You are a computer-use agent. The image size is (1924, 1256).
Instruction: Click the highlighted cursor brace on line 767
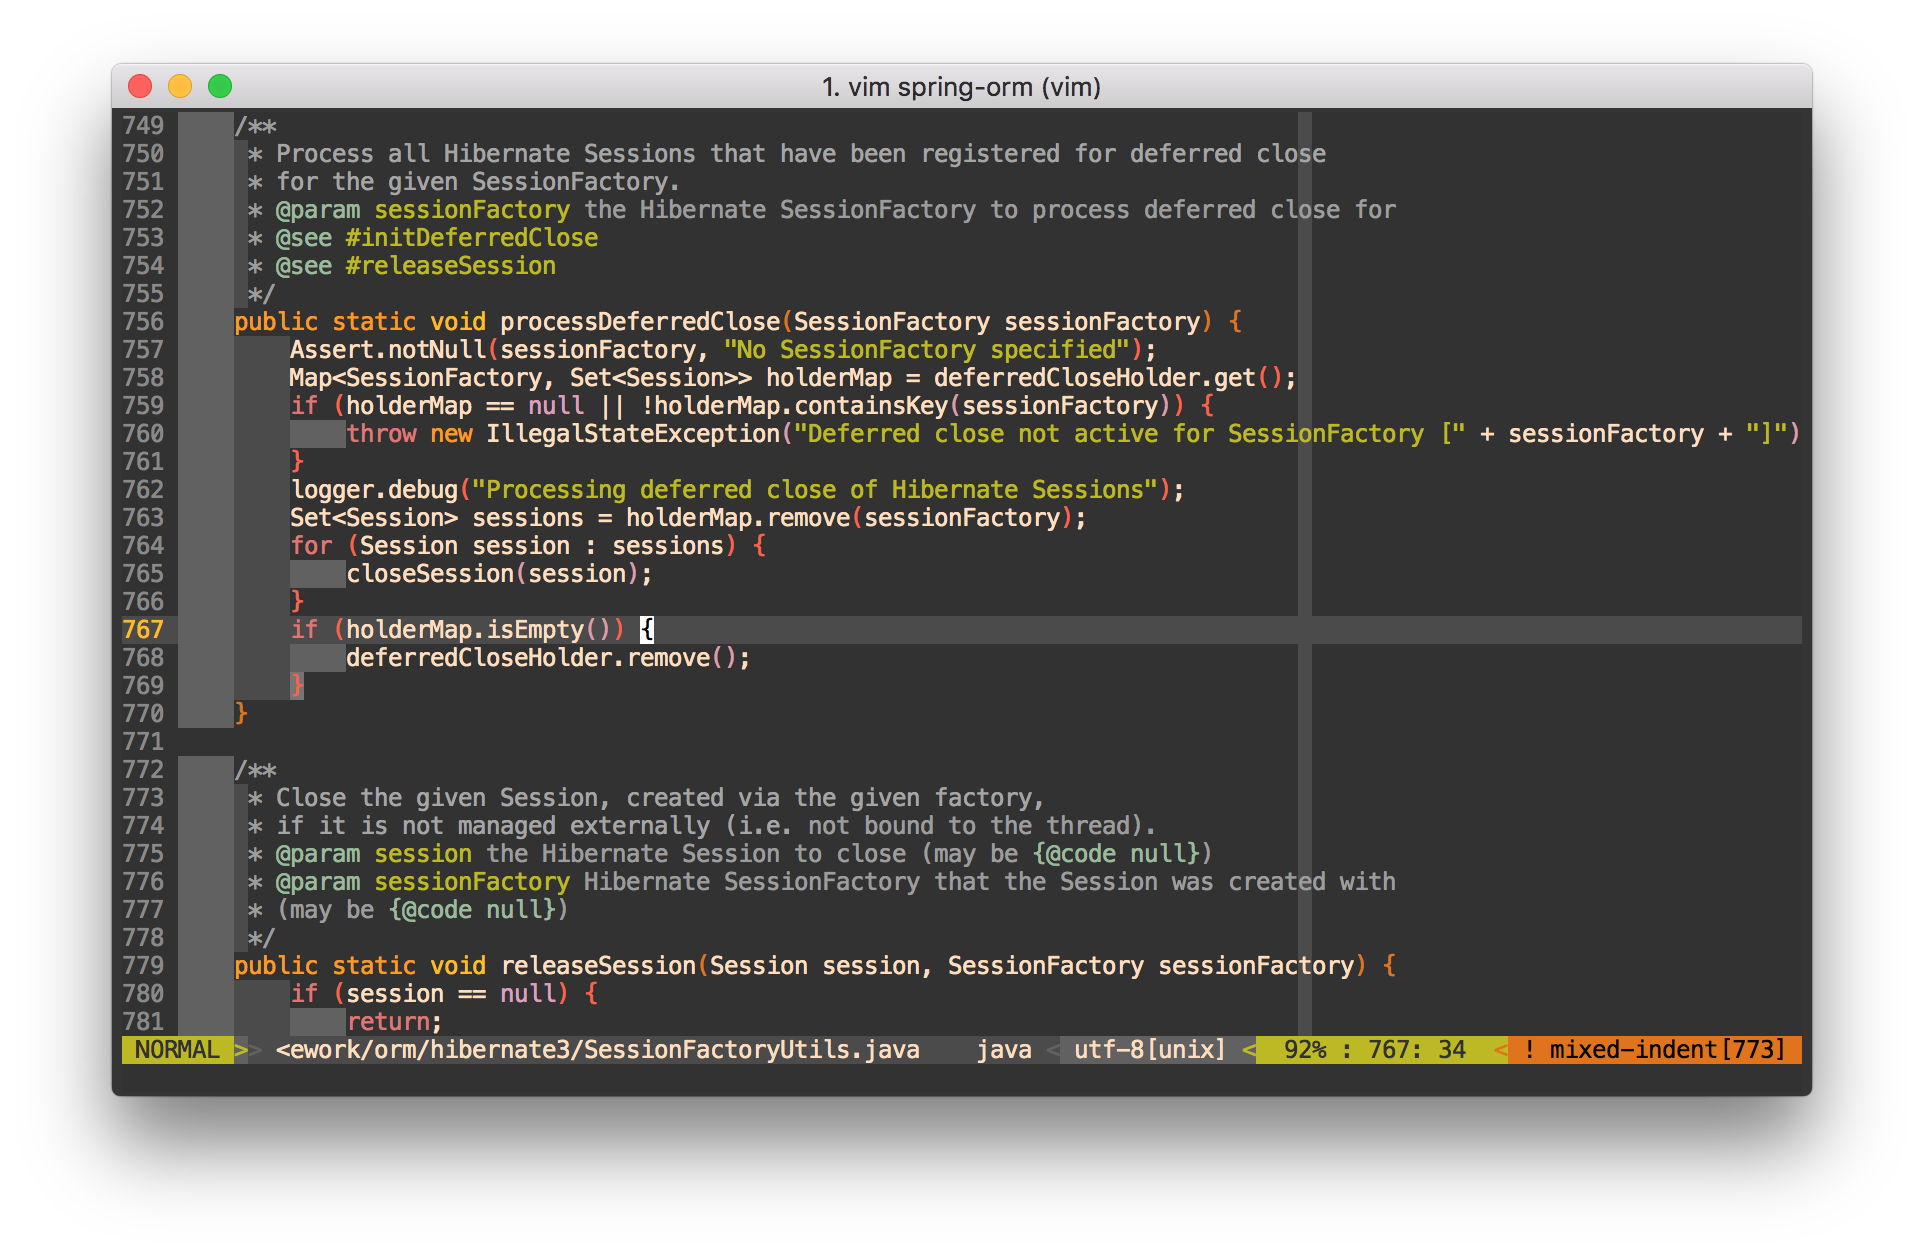[647, 630]
